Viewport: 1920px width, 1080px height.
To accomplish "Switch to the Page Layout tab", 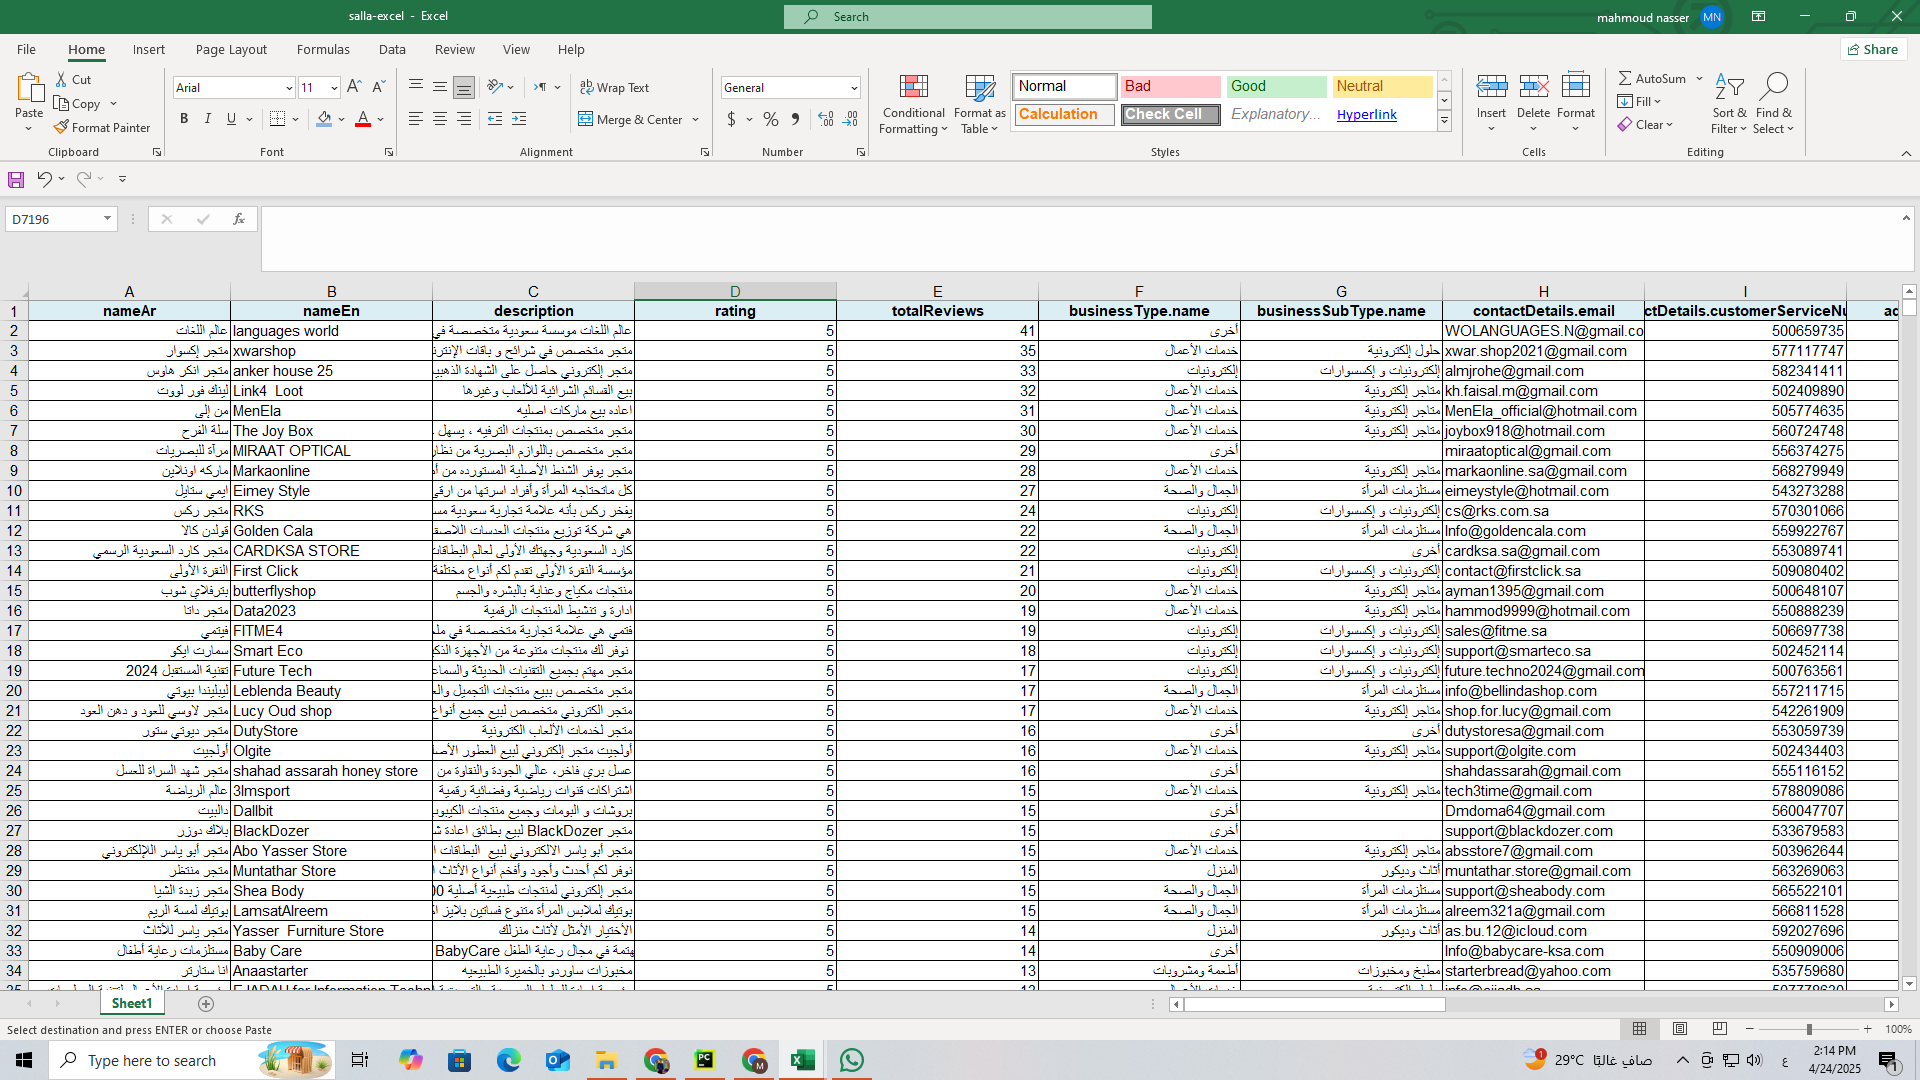I will click(231, 50).
